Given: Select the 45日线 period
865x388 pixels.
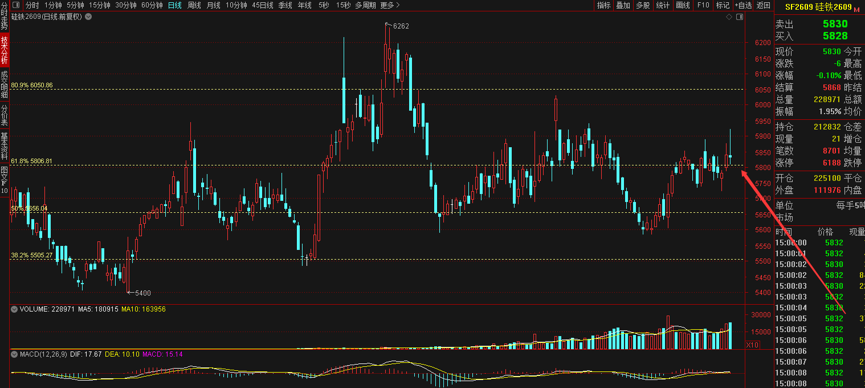Looking at the screenshot, I should [x=263, y=6].
